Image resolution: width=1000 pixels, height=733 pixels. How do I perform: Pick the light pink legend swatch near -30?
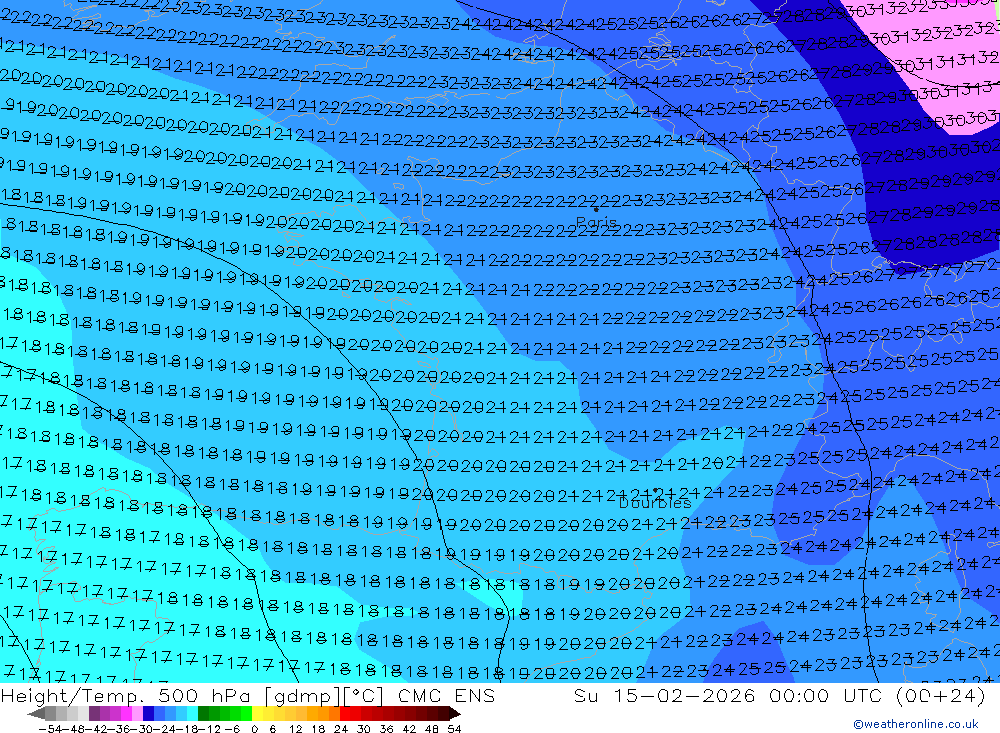click(x=137, y=714)
